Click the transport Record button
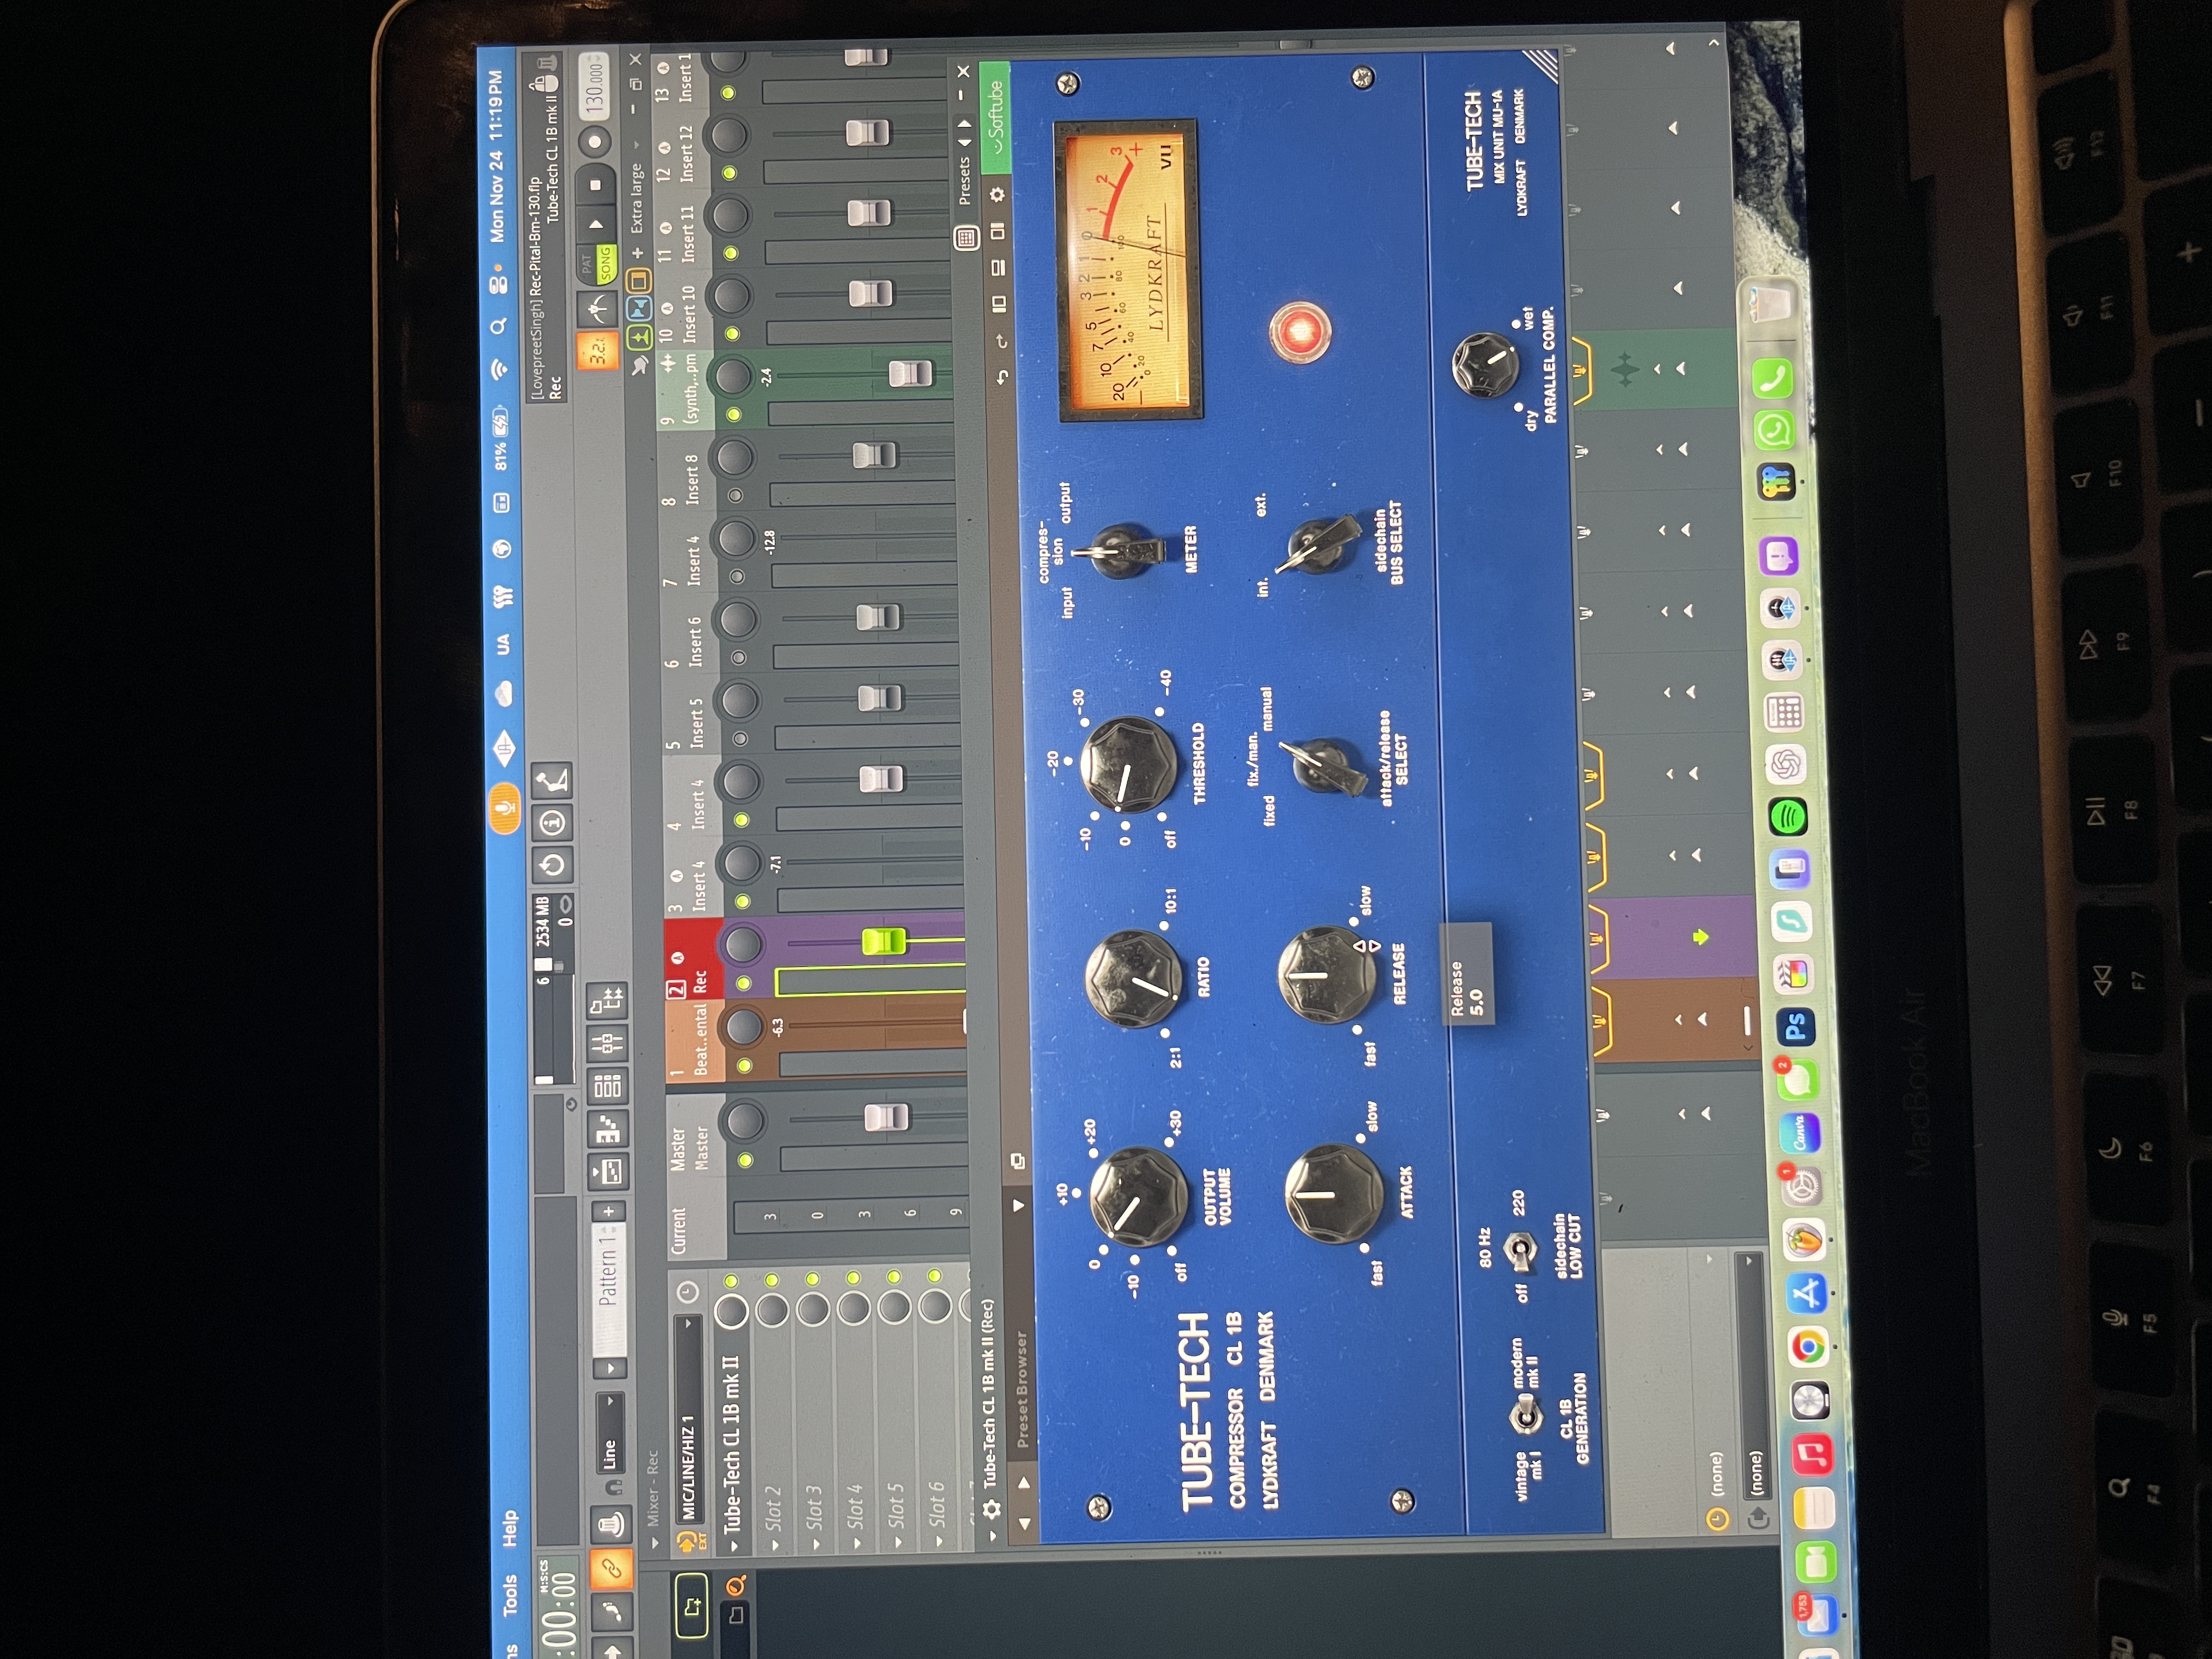This screenshot has width=2212, height=1659. click(596, 141)
